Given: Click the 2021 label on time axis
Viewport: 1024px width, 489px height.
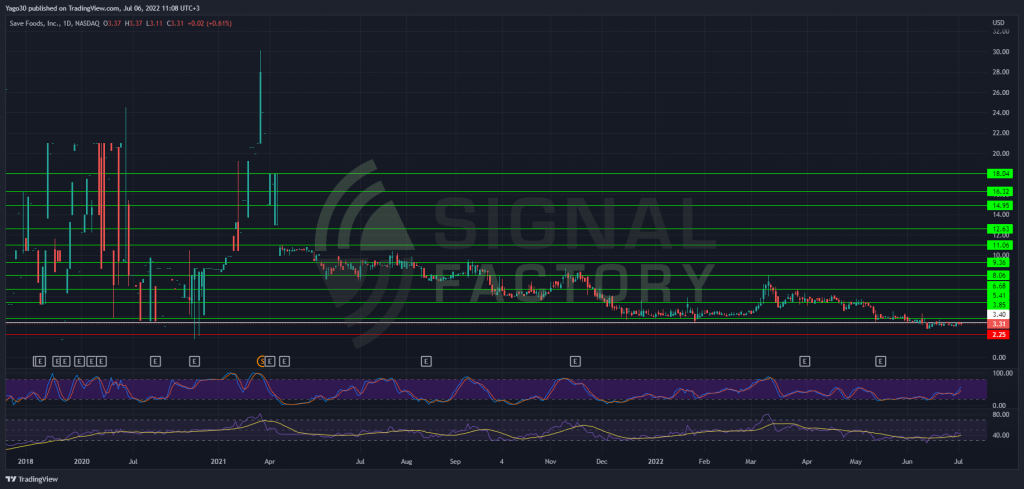Looking at the screenshot, I should click(220, 462).
